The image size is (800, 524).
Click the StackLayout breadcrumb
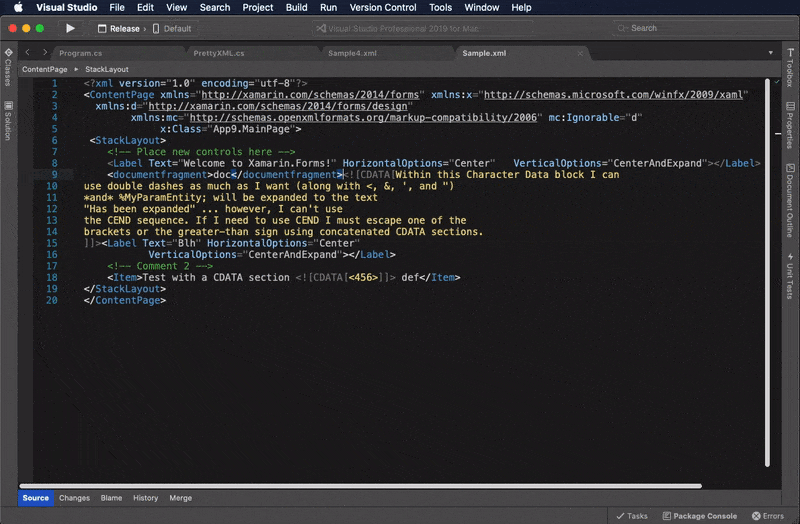point(107,69)
